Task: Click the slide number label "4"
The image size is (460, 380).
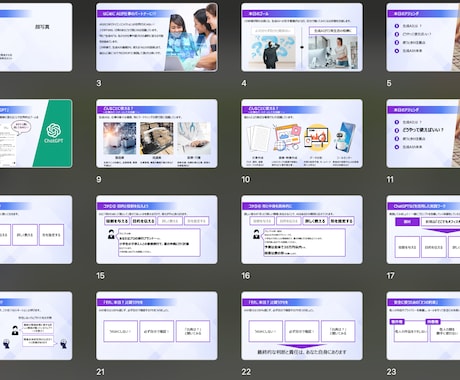Action: [244, 83]
